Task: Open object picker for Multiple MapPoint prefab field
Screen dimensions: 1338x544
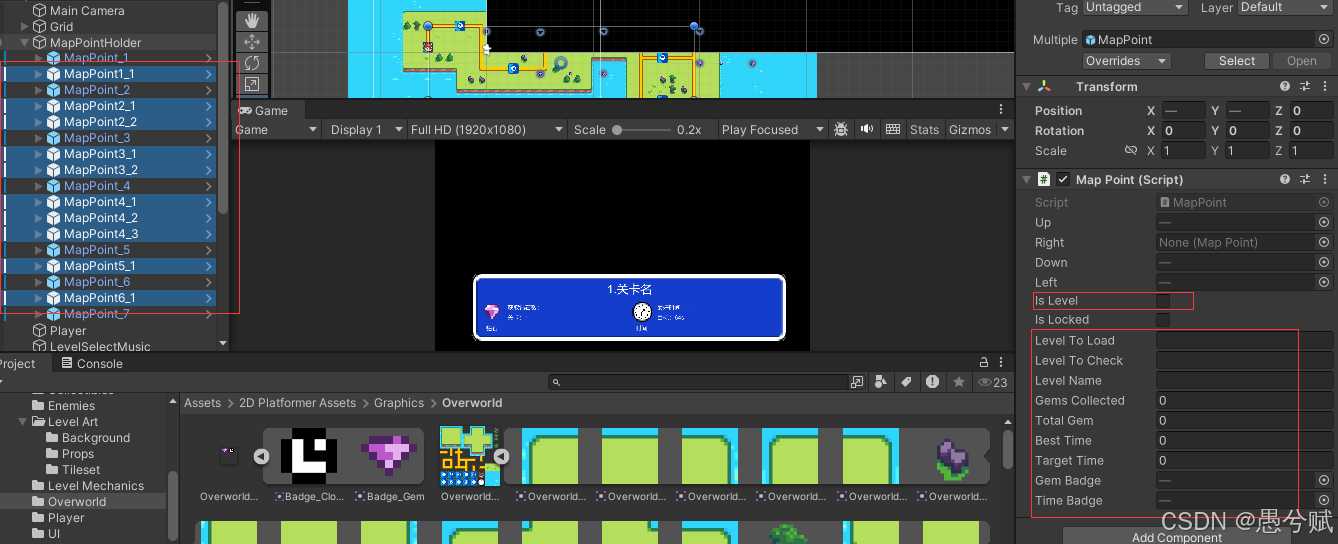Action: [x=1324, y=40]
